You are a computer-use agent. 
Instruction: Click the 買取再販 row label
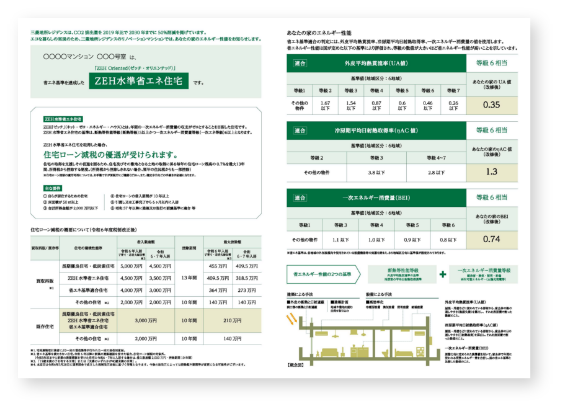(45, 282)
